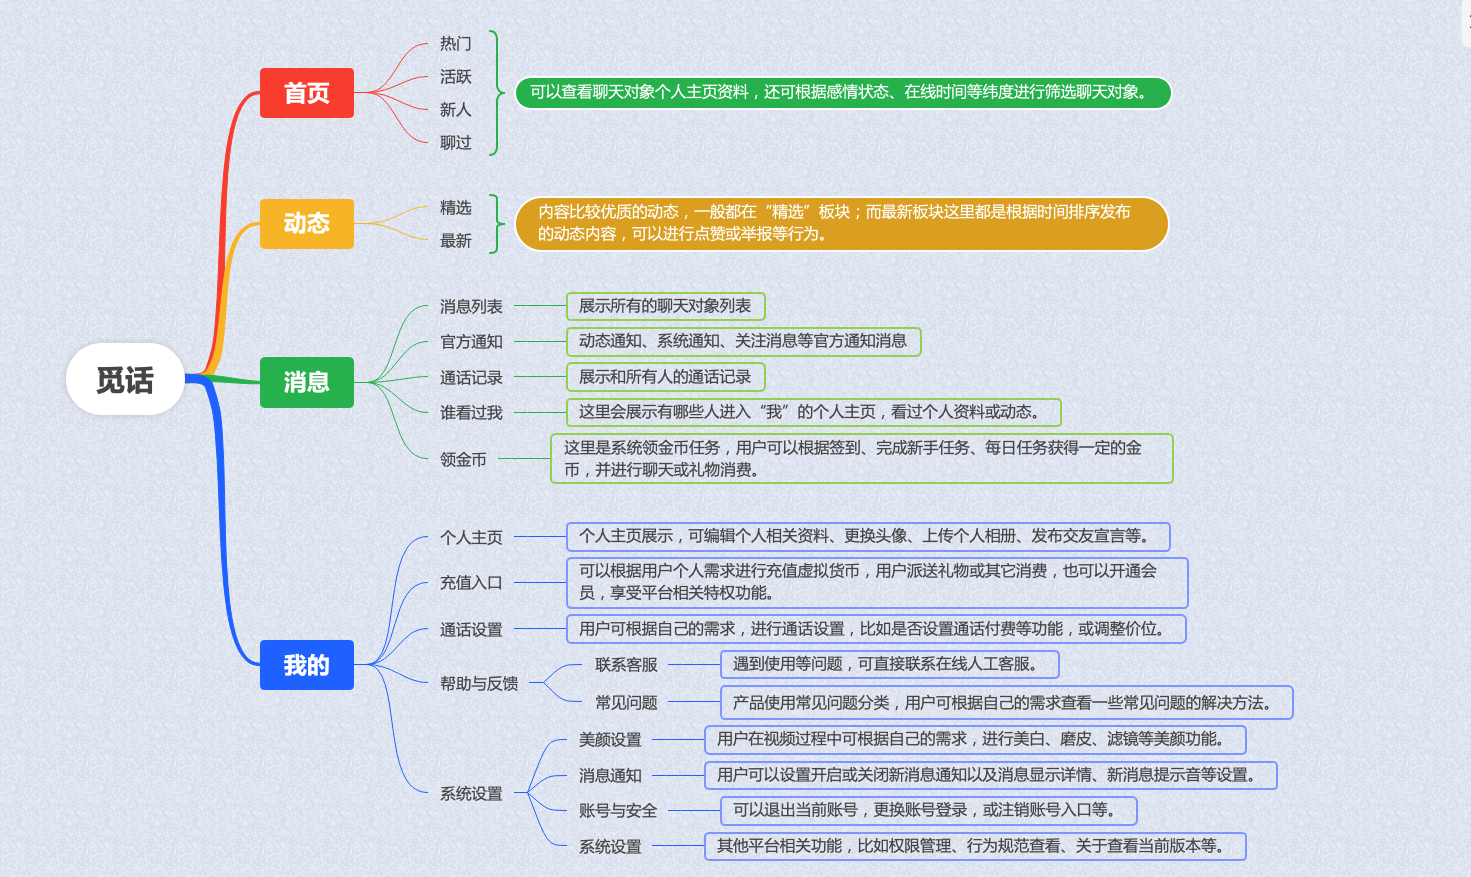1471x877 pixels.
Task: Select the orange note about 精选 板块
Action: [841, 223]
